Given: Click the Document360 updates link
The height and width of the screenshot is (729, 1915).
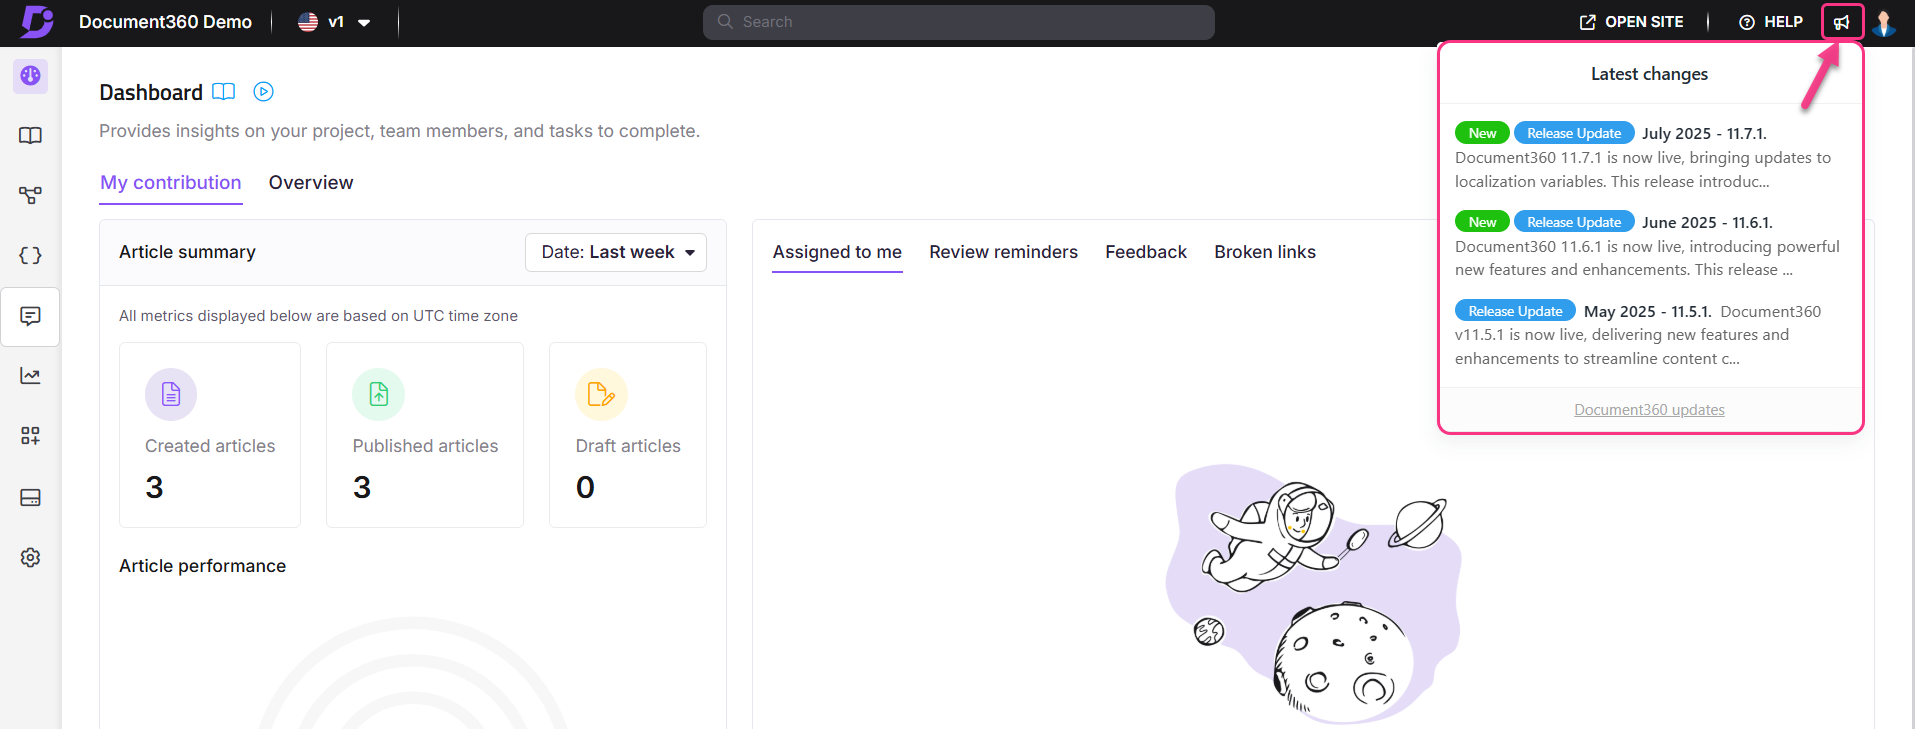Looking at the screenshot, I should [1648, 410].
